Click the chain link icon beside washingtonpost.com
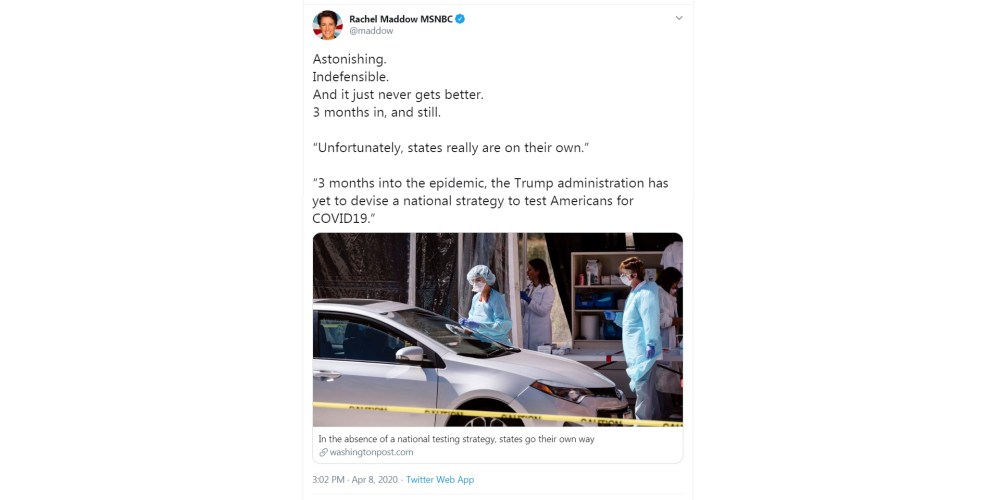 [x=323, y=452]
